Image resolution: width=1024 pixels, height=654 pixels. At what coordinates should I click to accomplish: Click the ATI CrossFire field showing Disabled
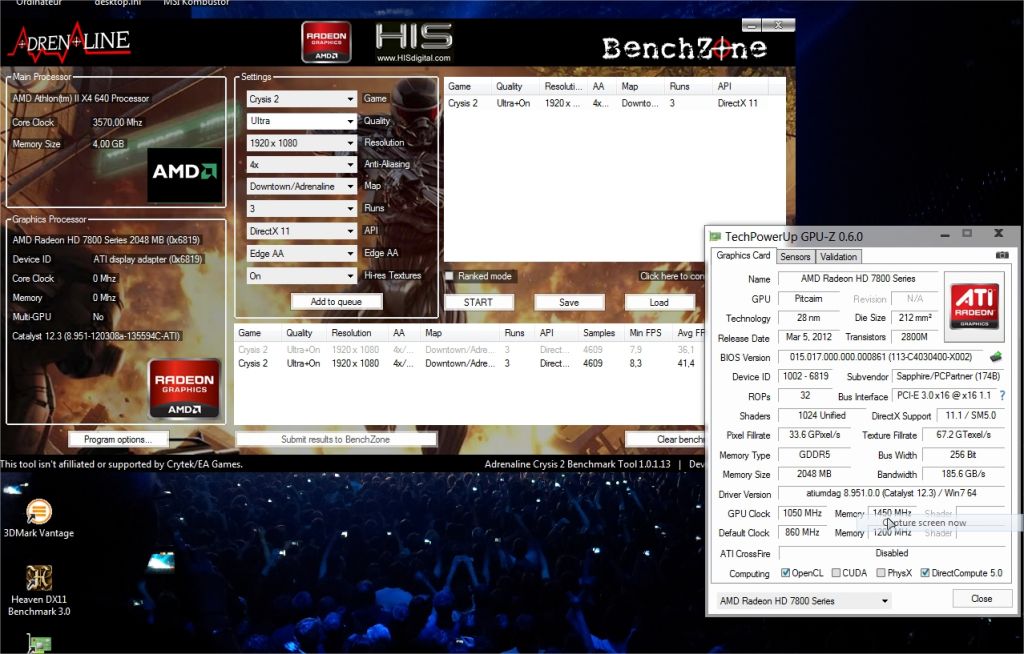click(x=891, y=553)
